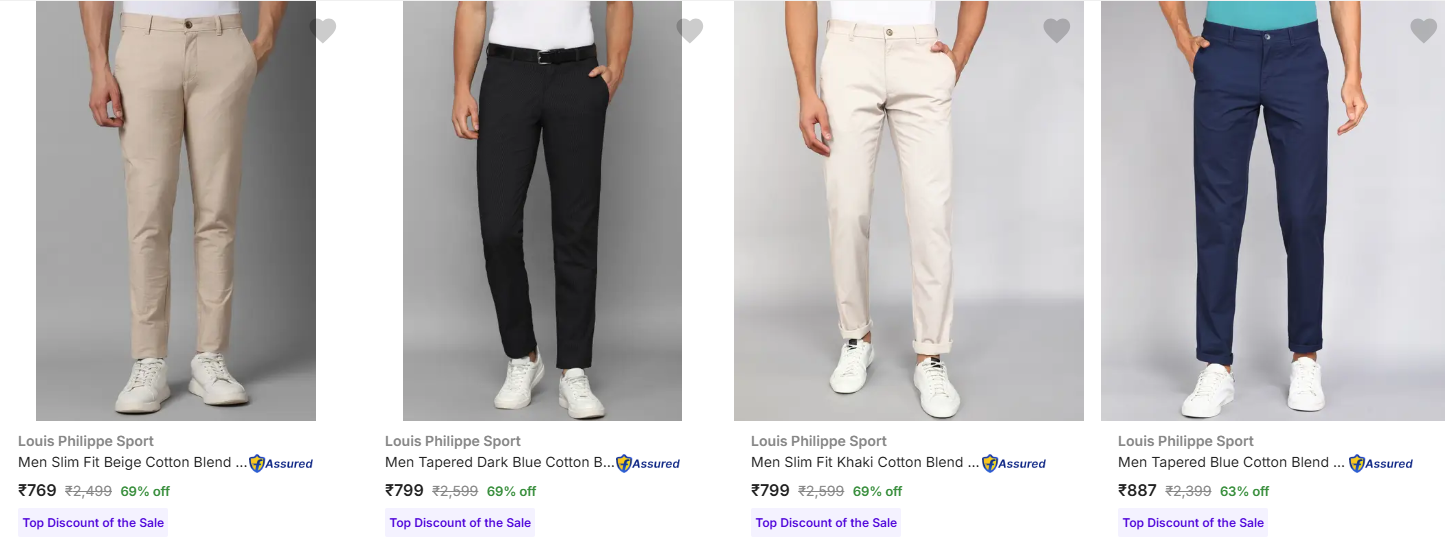Add khaki trousers to wishlist via heart

pos(1056,31)
